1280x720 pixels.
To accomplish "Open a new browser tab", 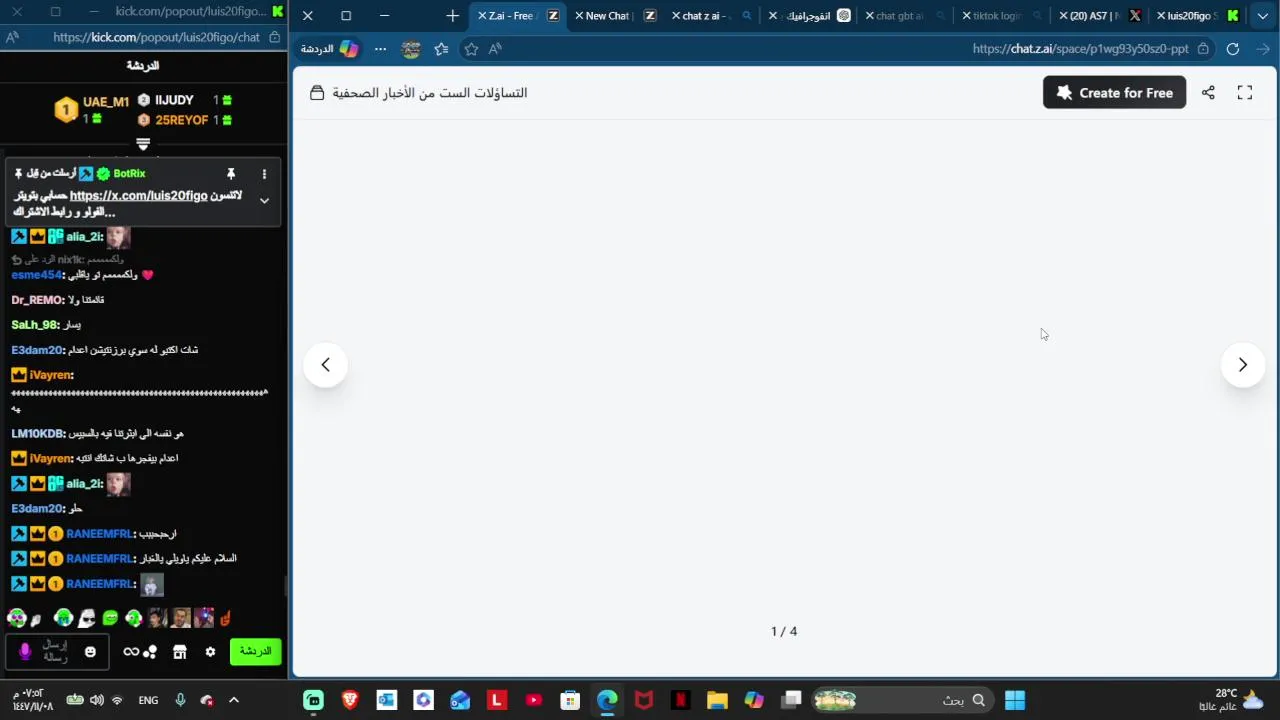I will click(x=452, y=16).
